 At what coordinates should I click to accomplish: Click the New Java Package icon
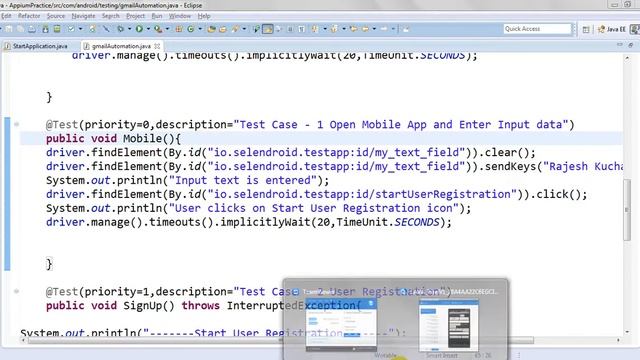178,29
